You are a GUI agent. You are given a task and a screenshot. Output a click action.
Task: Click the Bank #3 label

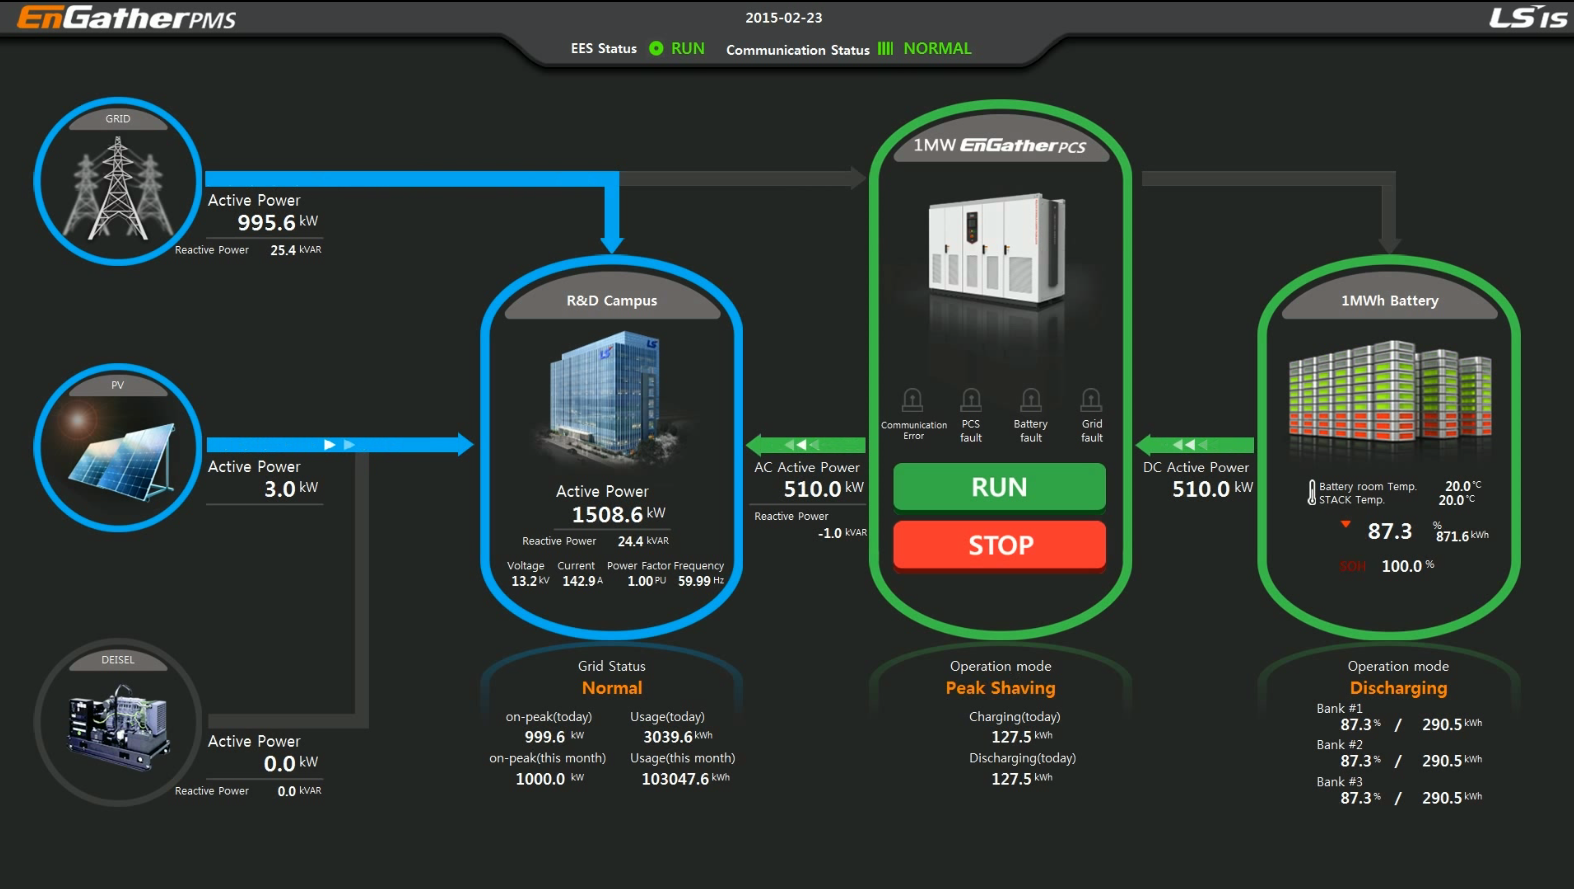pos(1339,782)
